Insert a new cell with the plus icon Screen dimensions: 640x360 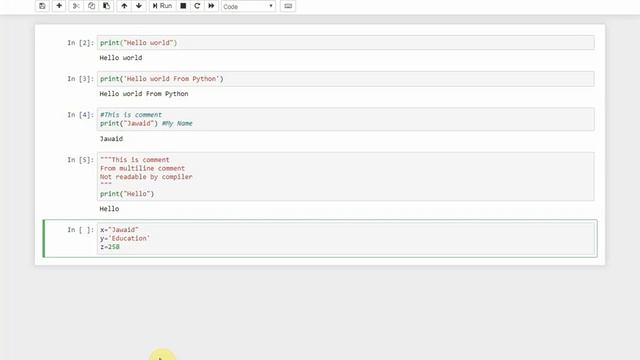tap(59, 6)
